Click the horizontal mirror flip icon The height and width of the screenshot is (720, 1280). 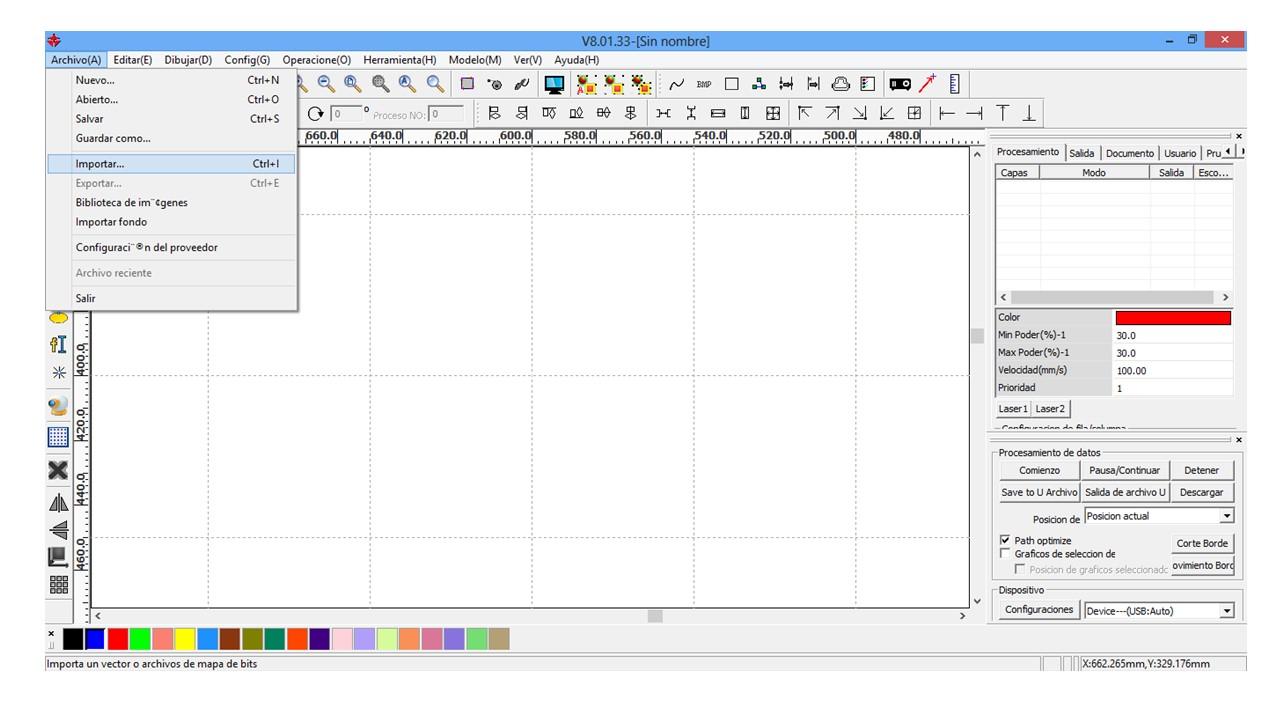coord(59,503)
